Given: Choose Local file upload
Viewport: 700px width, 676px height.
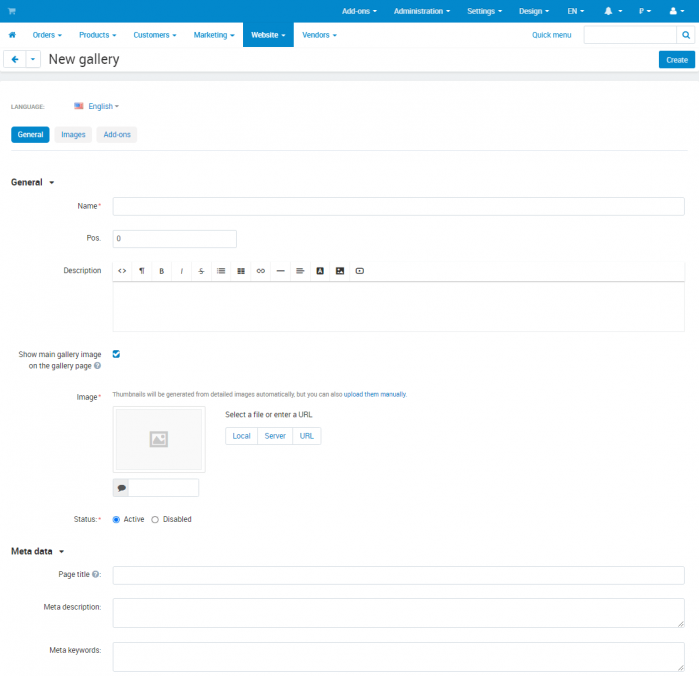Looking at the screenshot, I should (x=242, y=436).
